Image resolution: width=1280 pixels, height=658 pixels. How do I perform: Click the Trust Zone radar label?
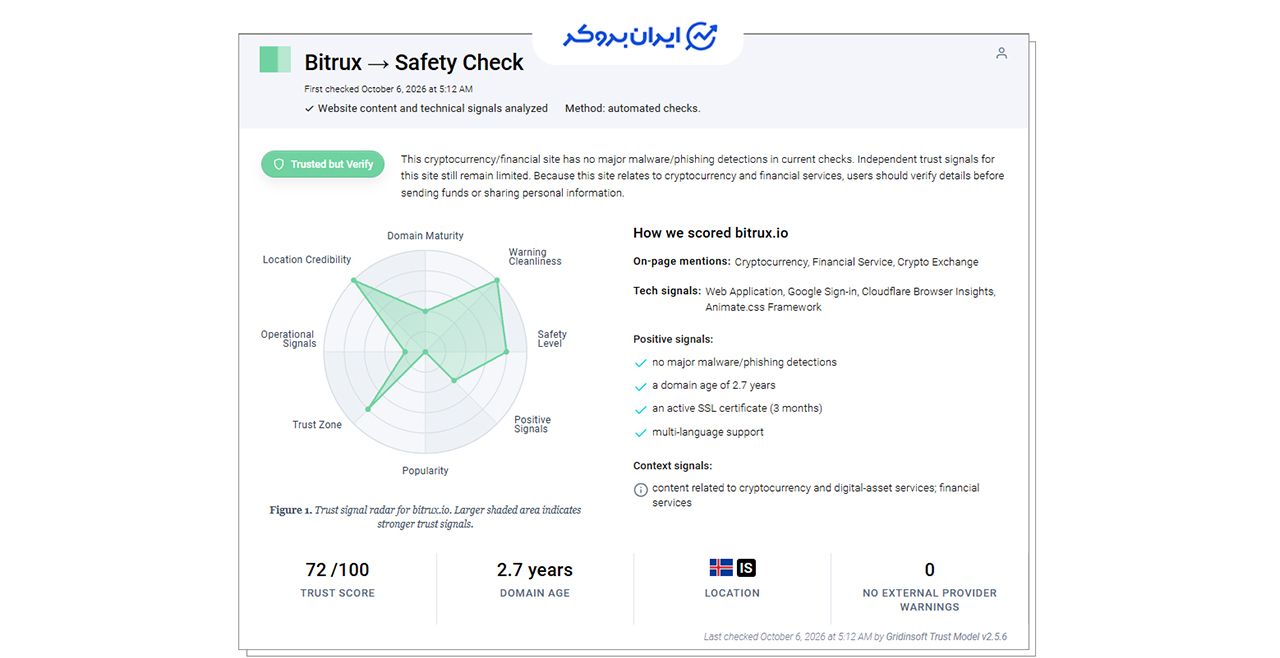[317, 425]
